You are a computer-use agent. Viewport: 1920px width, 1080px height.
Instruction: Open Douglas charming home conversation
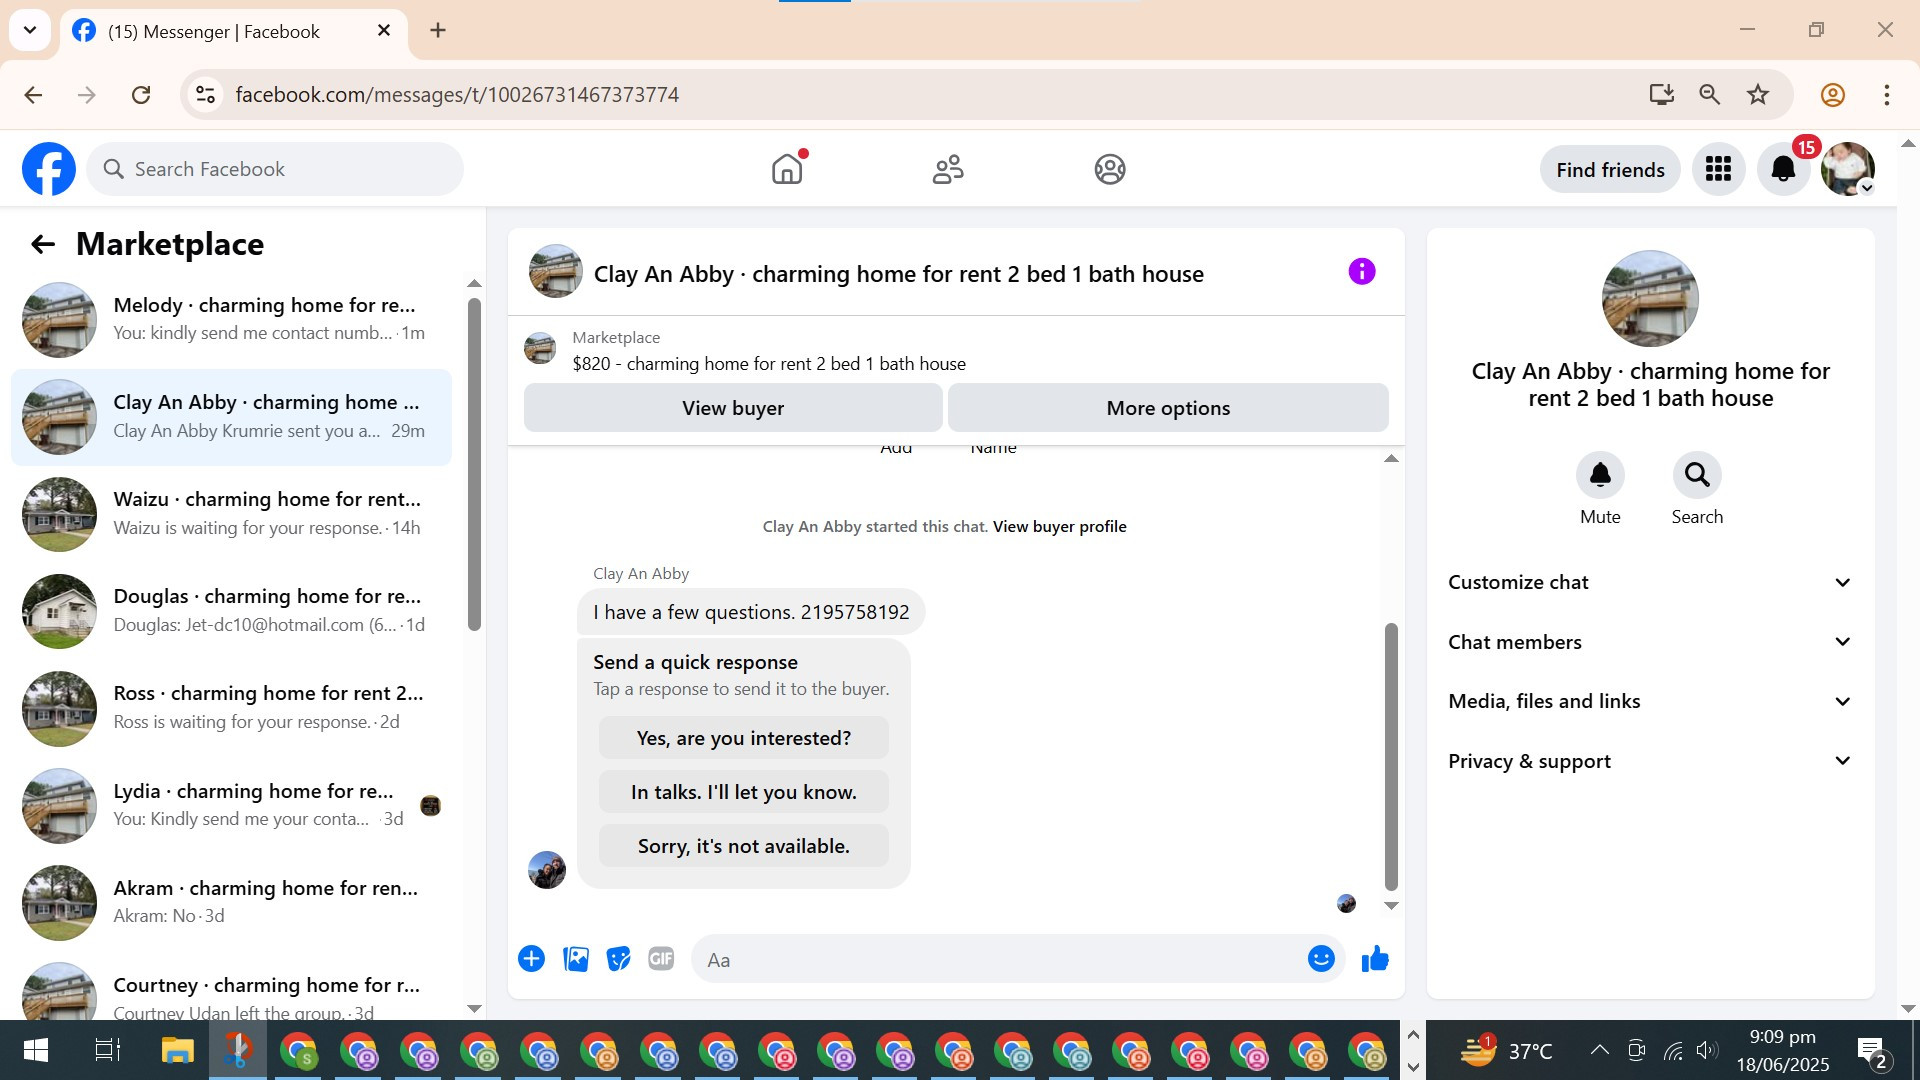(x=231, y=611)
